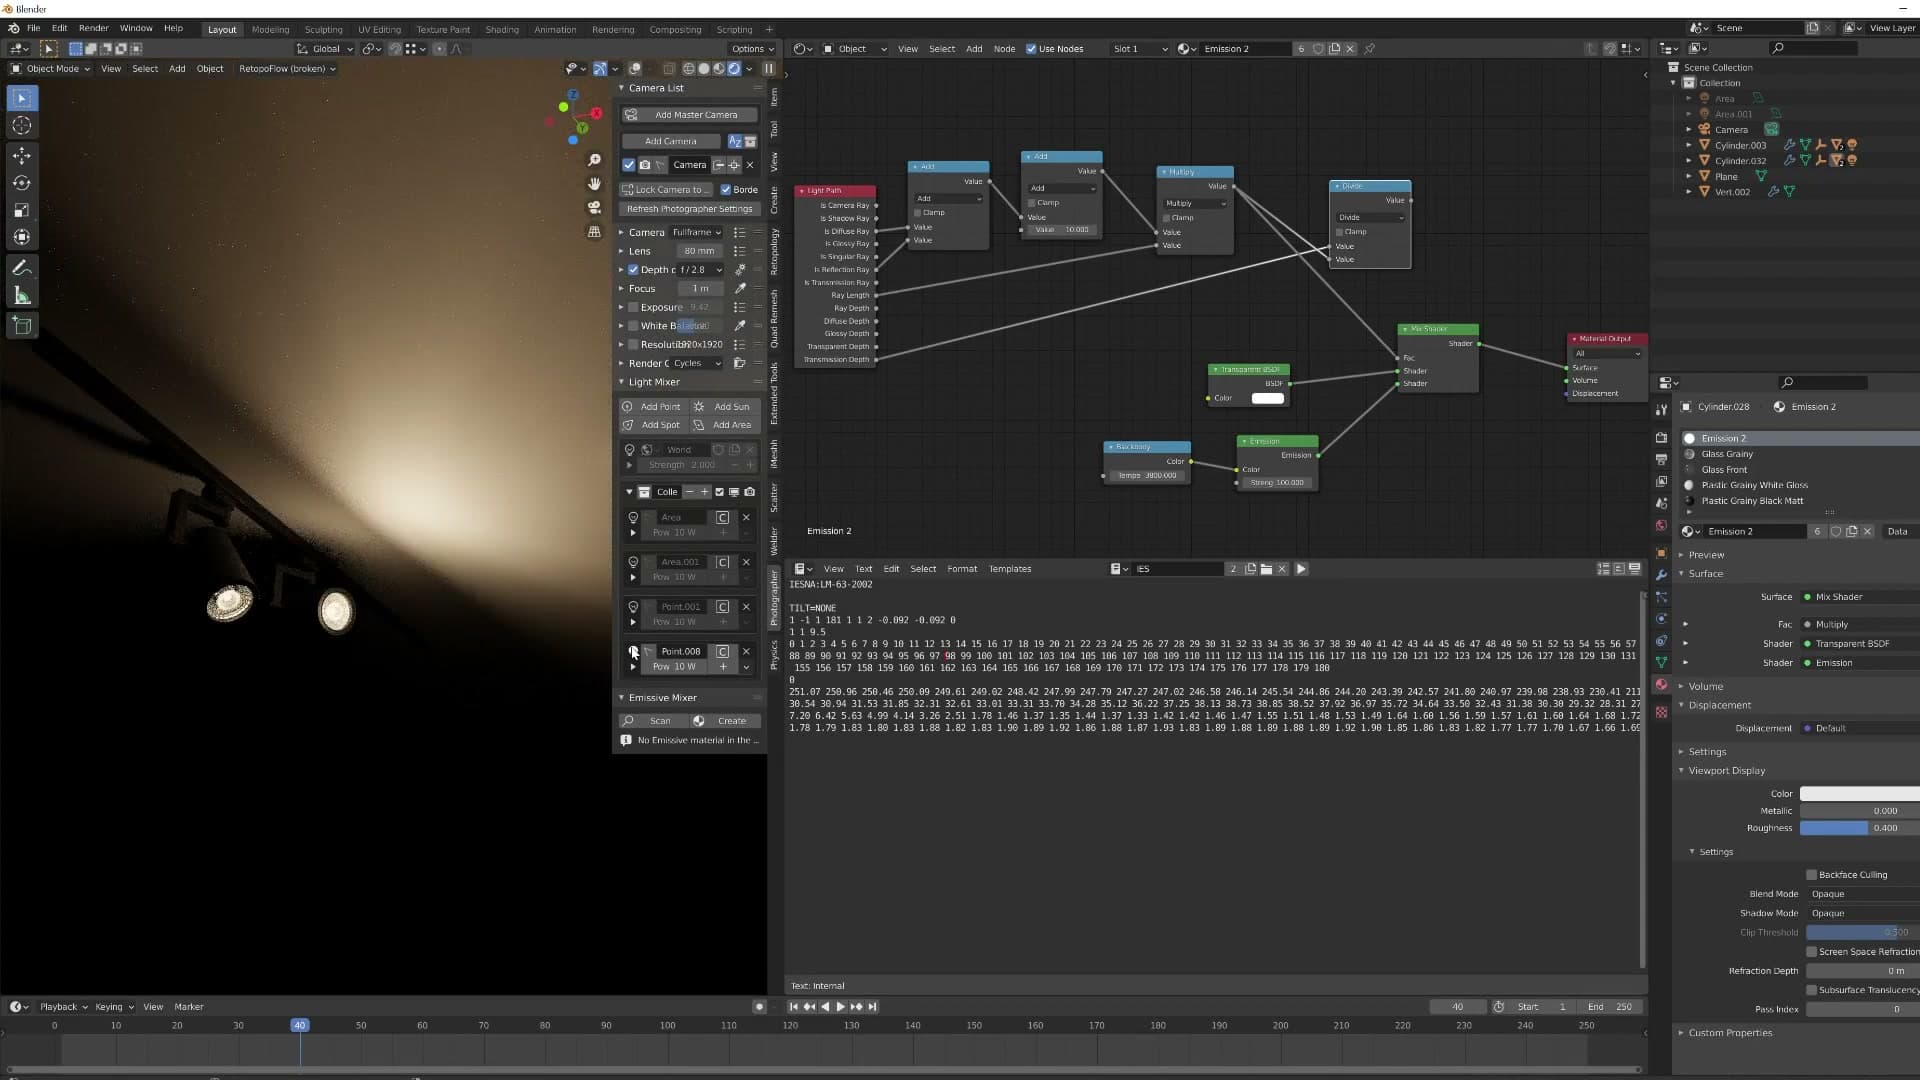1920x1080 pixels.
Task: Click the viewport zoom magnifier icon
Action: coord(594,160)
